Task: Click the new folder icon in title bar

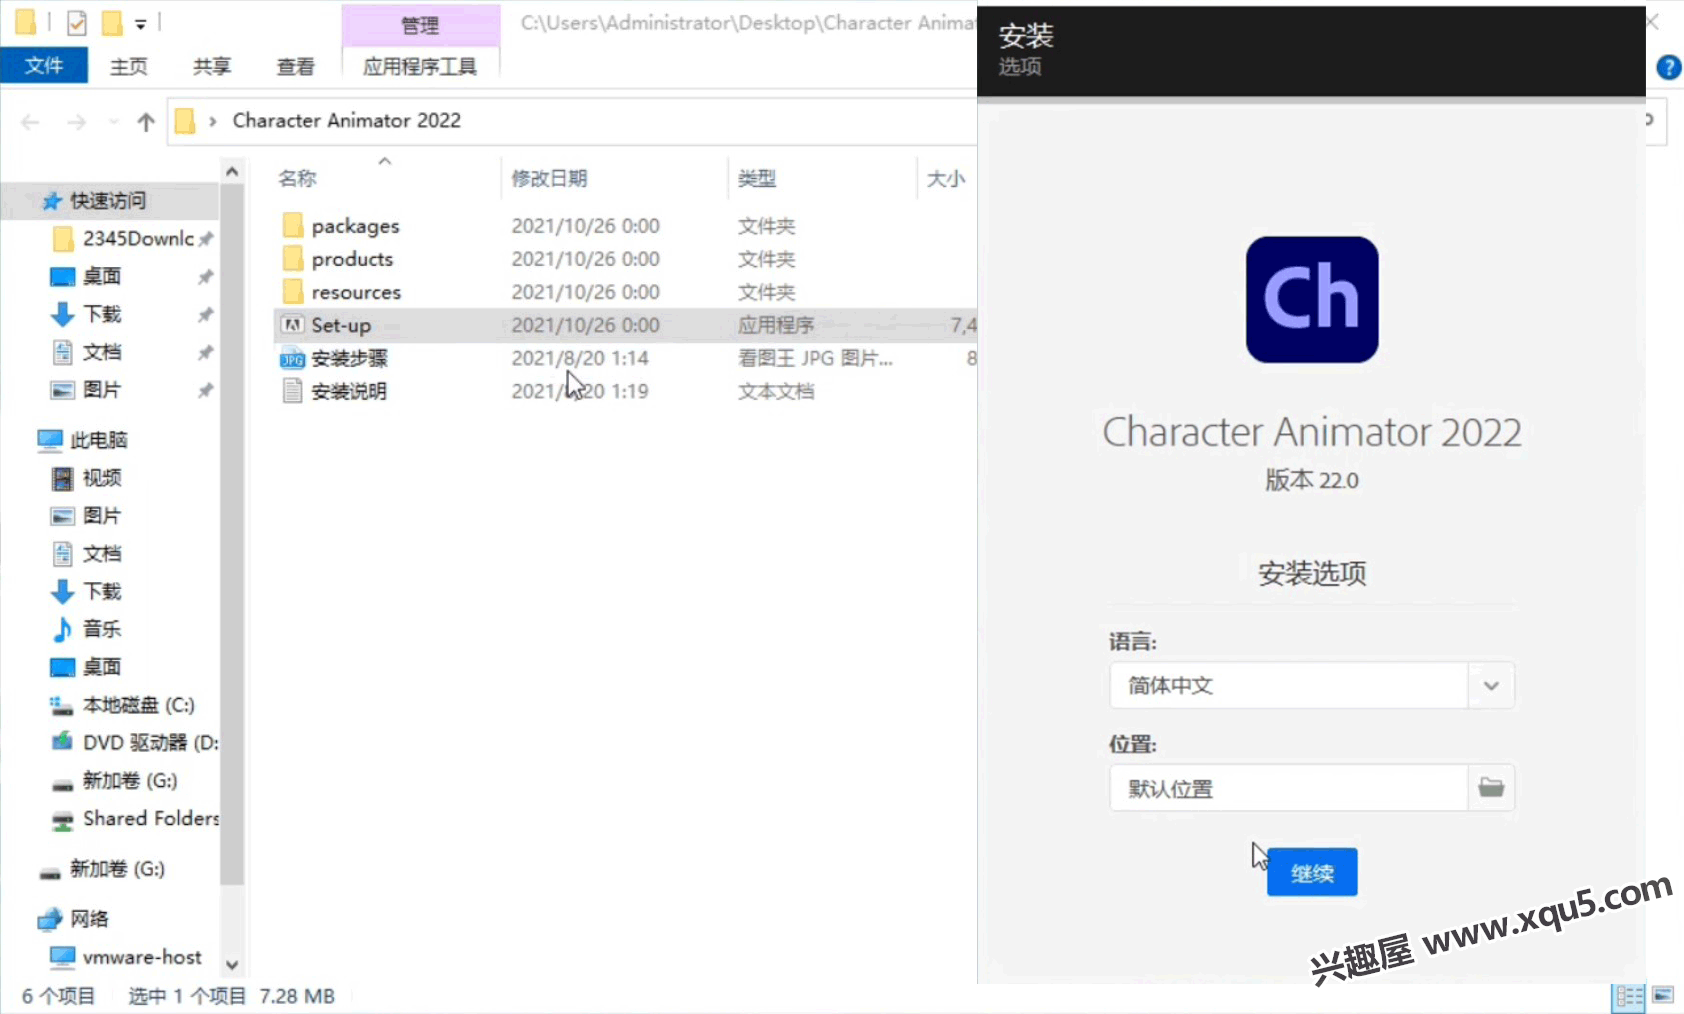Action: 113,22
